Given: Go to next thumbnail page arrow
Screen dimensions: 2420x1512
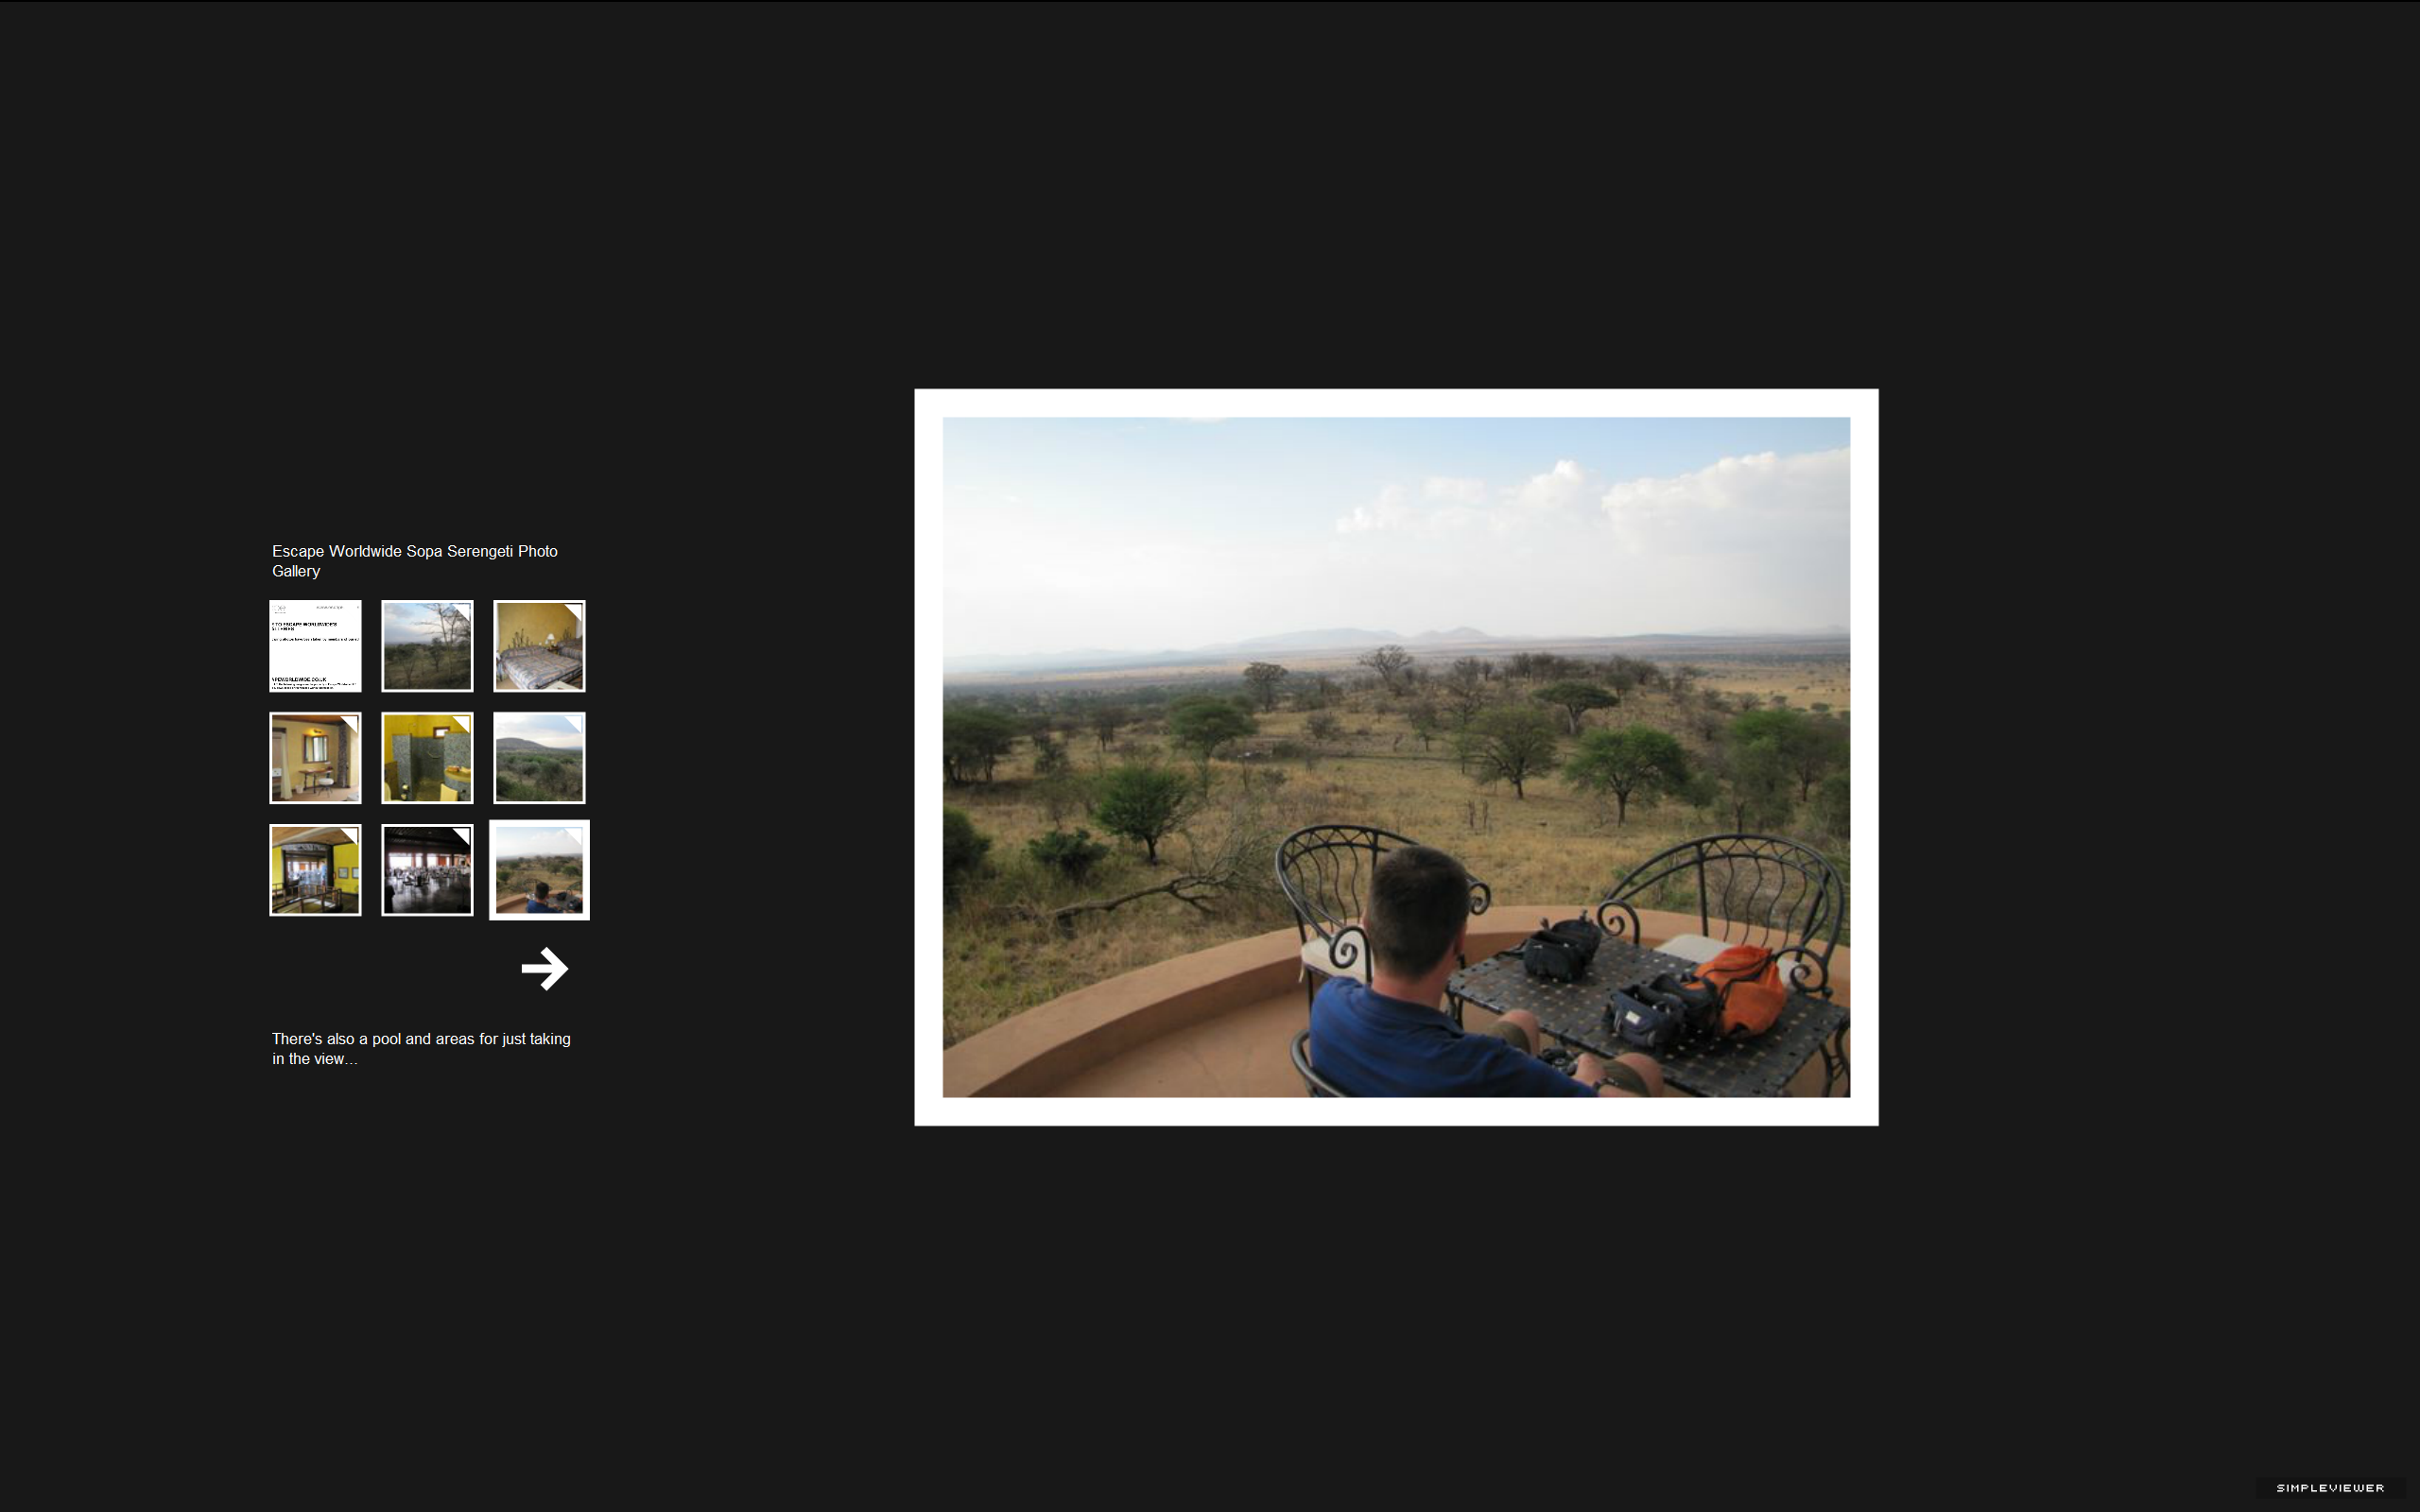Looking at the screenshot, I should [544, 968].
